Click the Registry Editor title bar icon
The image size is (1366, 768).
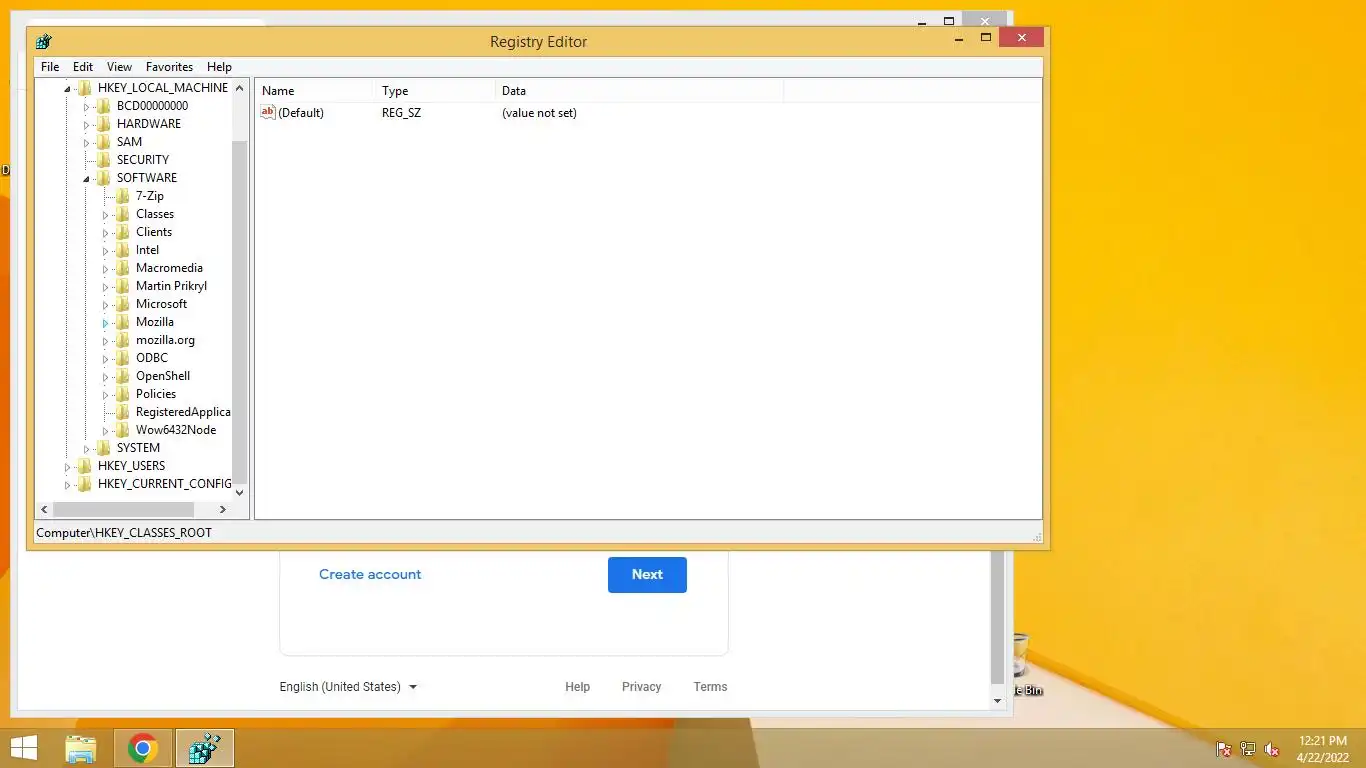coord(43,42)
